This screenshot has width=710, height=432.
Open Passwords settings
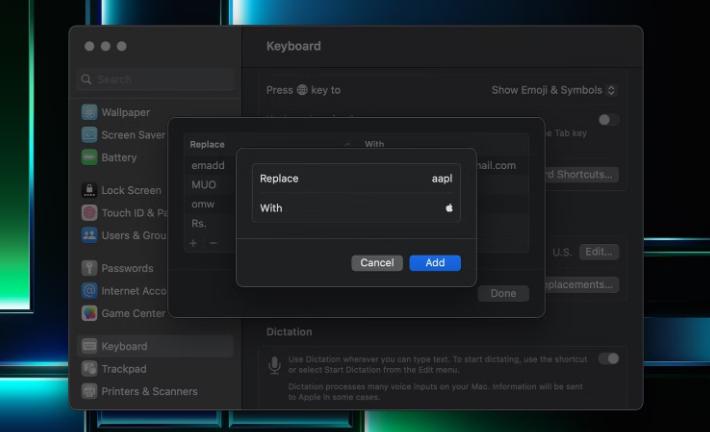[x=118, y=268]
